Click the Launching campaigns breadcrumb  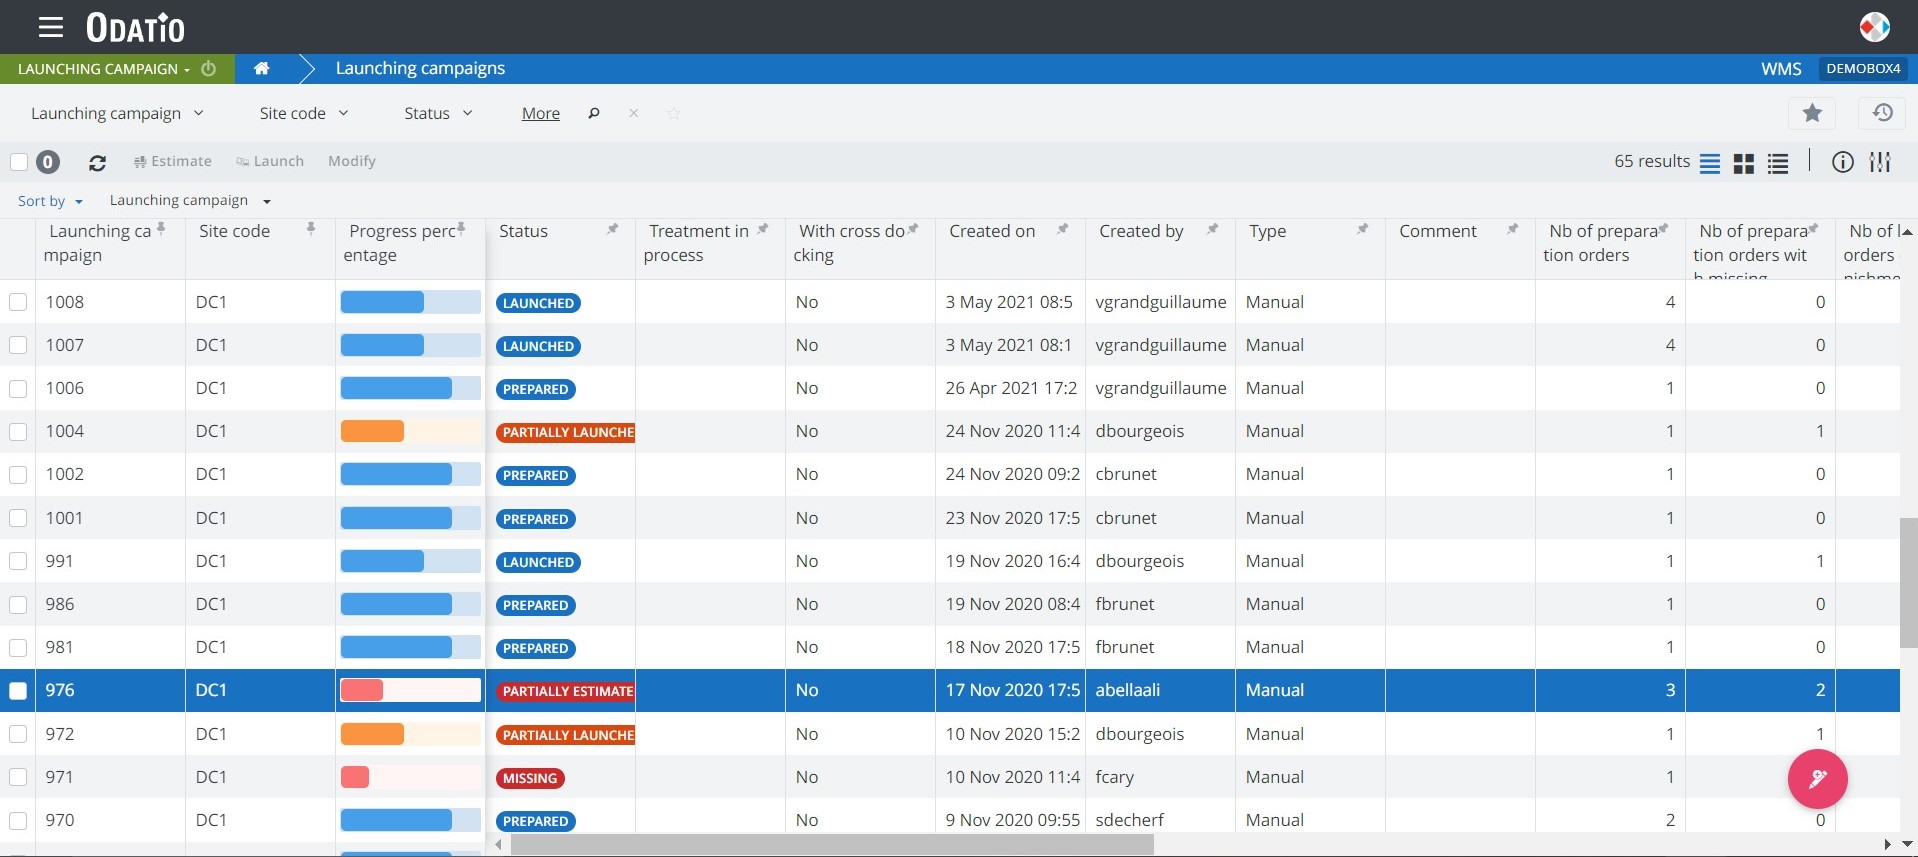point(420,68)
